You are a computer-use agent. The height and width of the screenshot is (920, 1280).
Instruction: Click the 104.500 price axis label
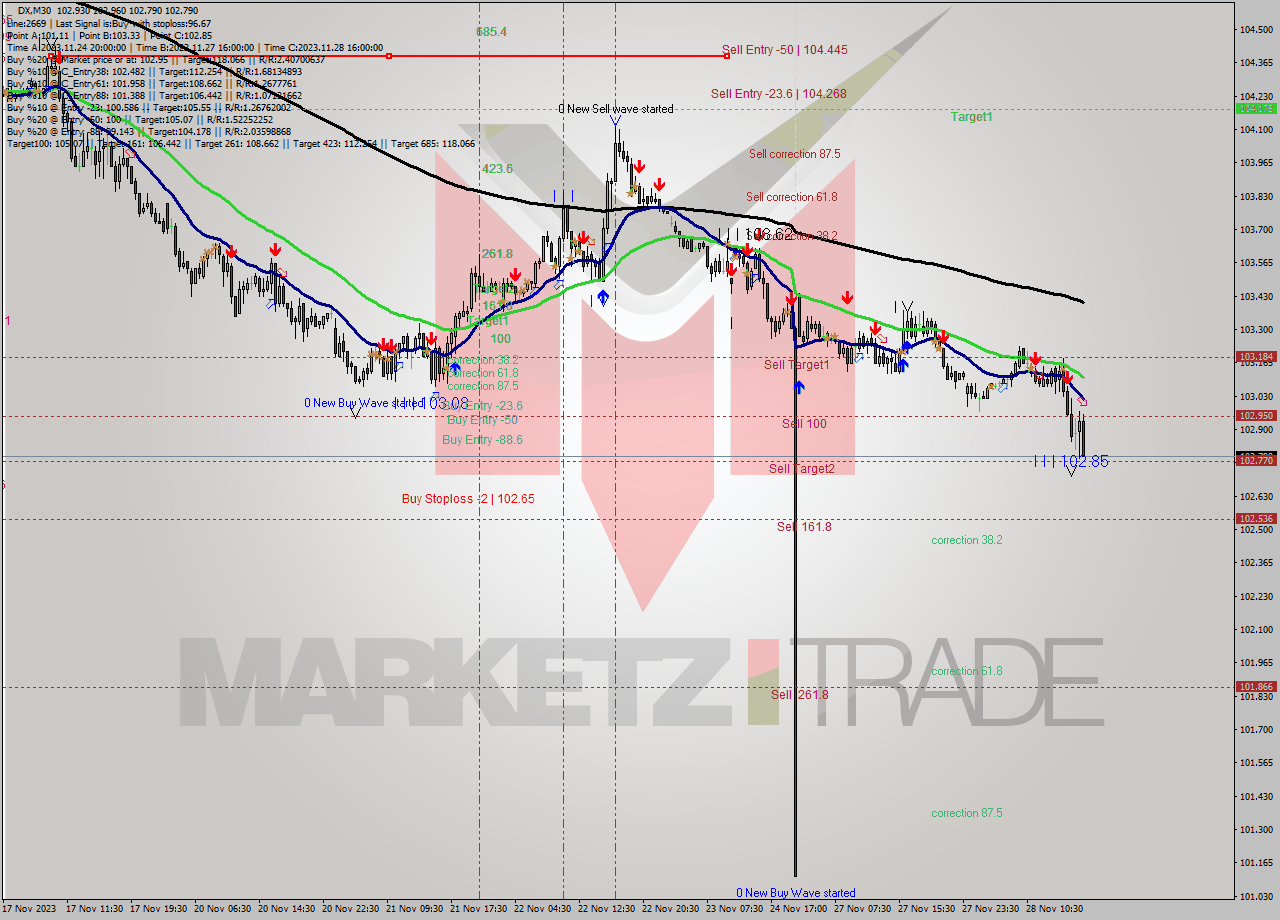click(x=1256, y=29)
